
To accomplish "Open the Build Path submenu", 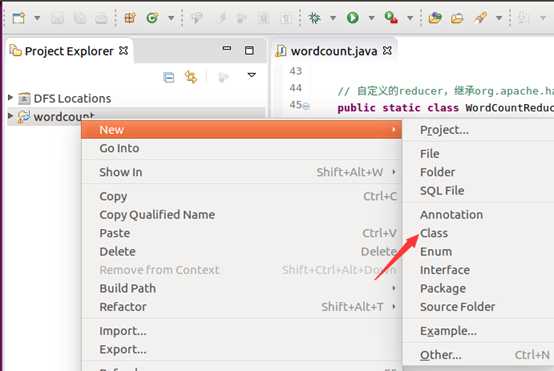I will [241, 288].
